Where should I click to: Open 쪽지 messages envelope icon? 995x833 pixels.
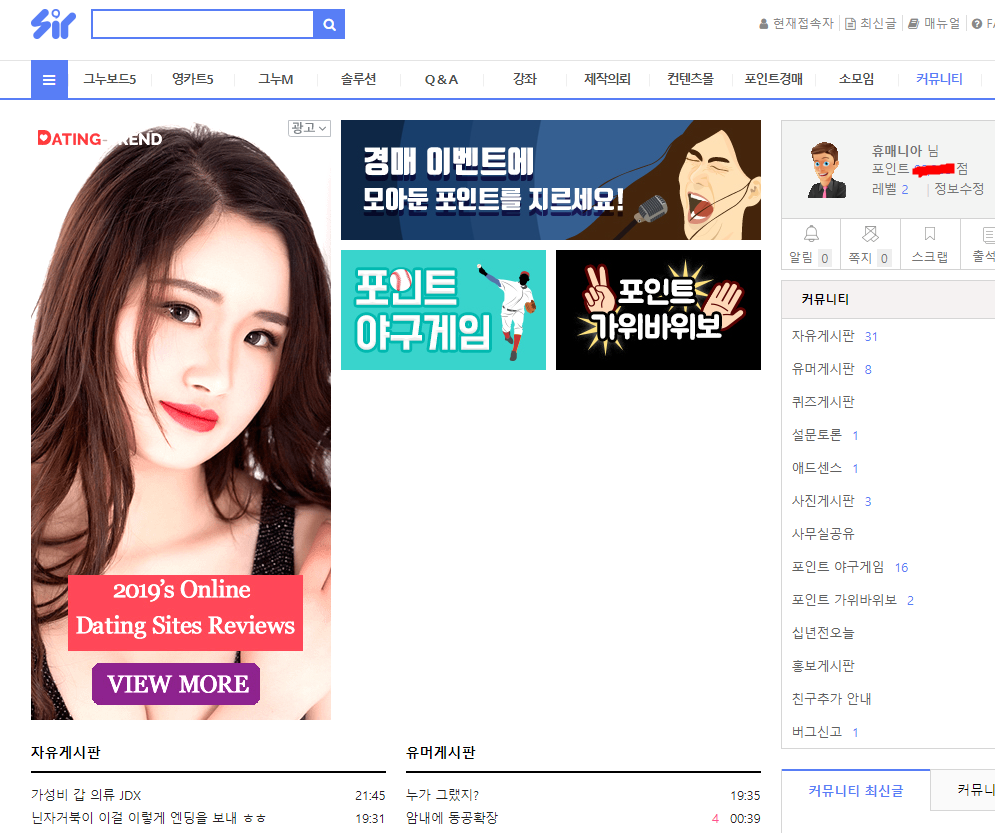(870, 235)
